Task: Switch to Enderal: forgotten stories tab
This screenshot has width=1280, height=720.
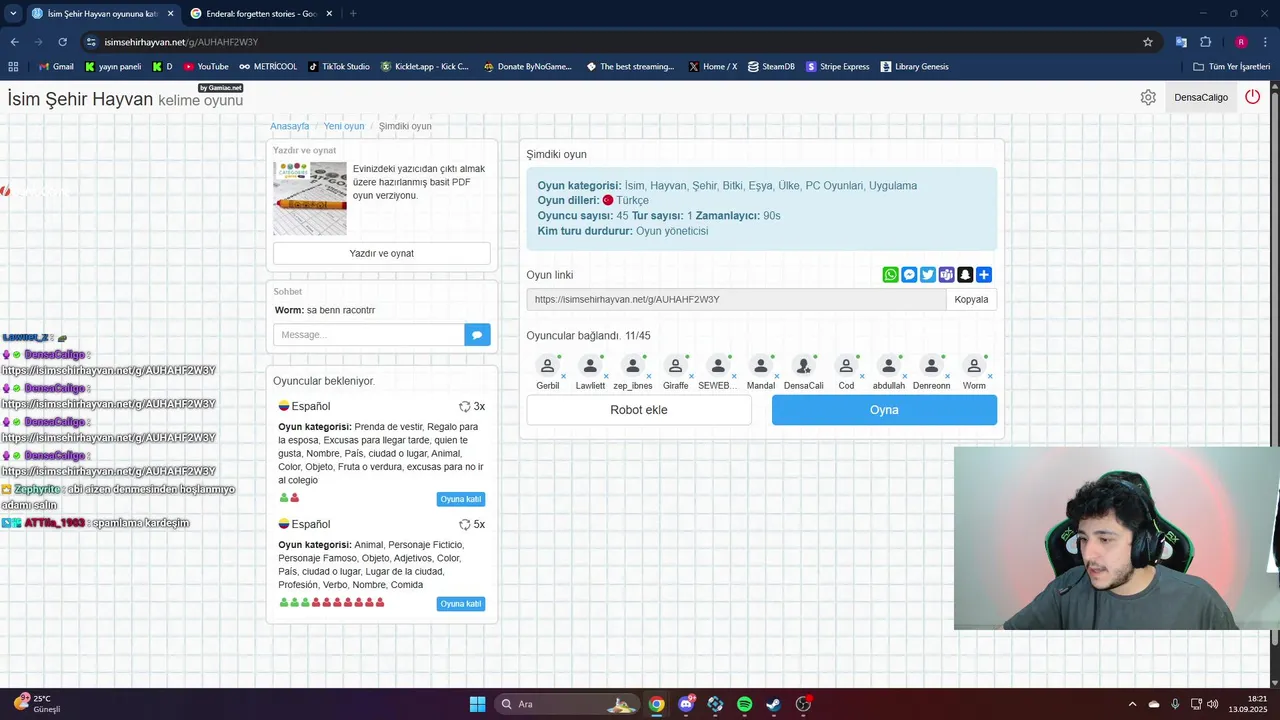Action: (262, 14)
